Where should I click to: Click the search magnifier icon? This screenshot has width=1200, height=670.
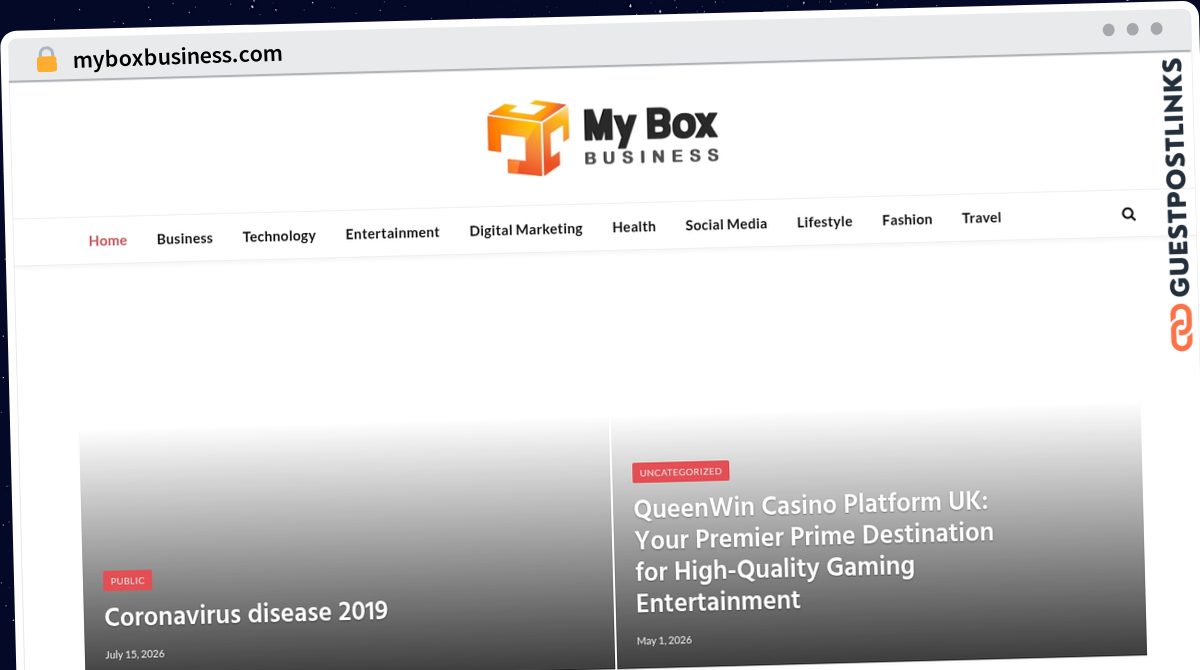[x=1129, y=214]
